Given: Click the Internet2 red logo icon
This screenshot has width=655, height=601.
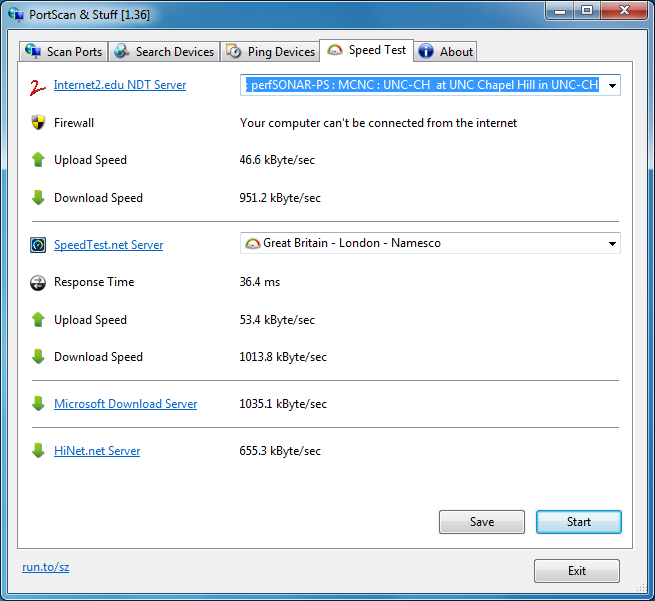Looking at the screenshot, I should [37, 87].
